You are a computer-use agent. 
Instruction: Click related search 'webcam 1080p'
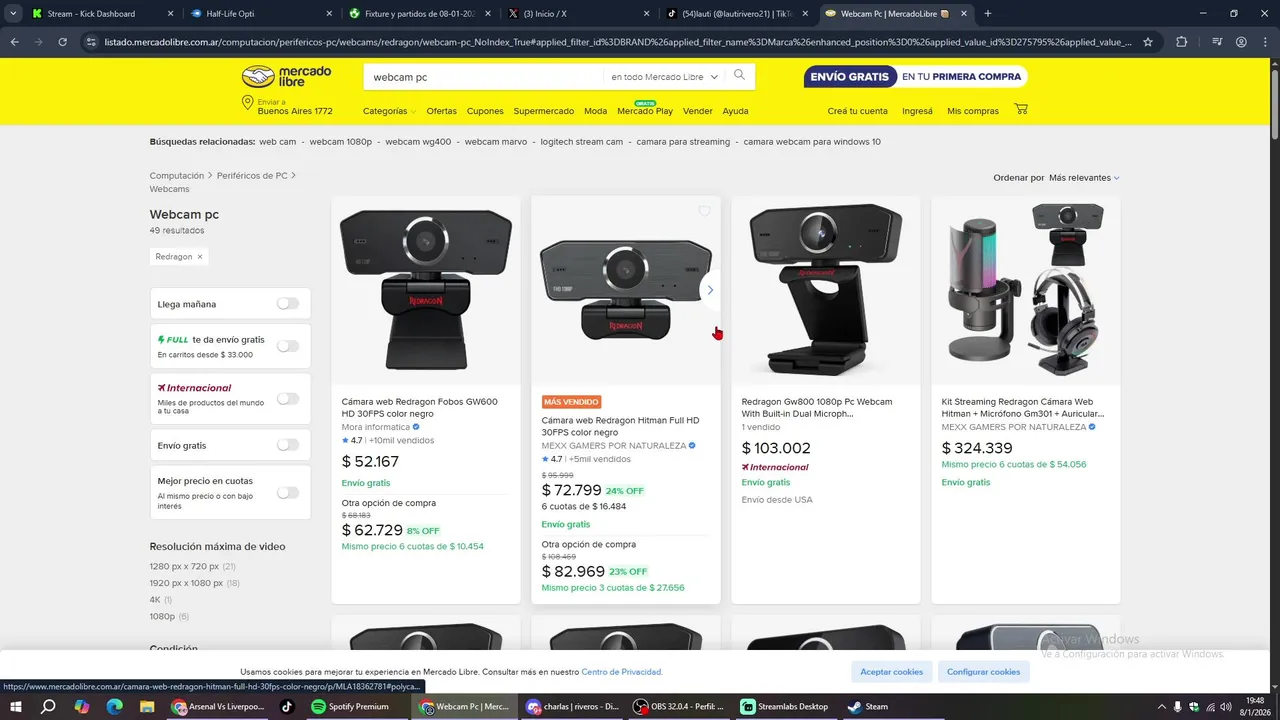point(340,142)
